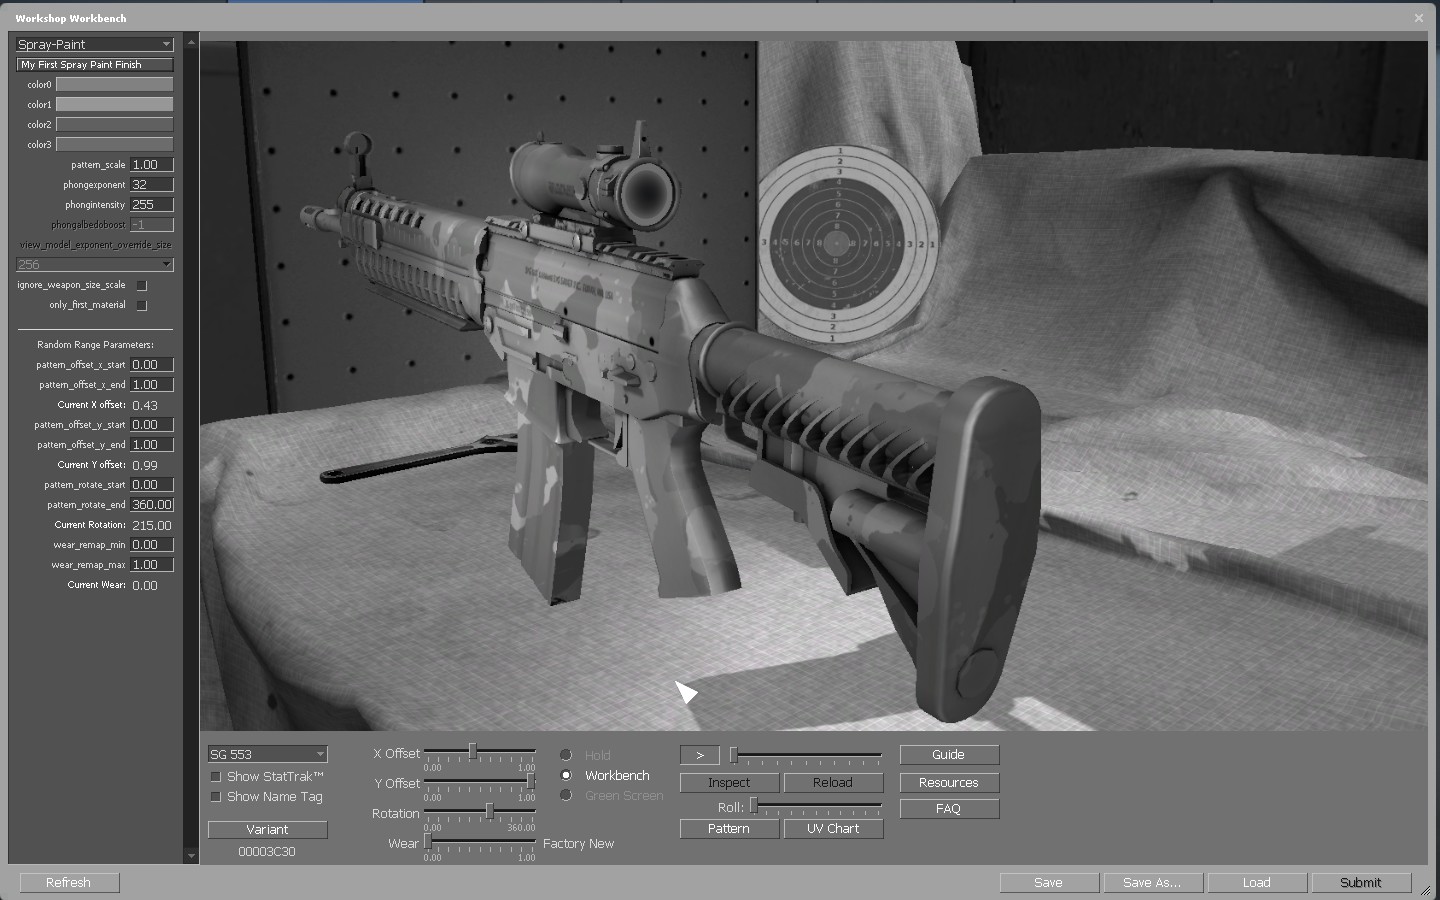Pick the color3 swatch
Screen dimensions: 1440x900
point(114,145)
